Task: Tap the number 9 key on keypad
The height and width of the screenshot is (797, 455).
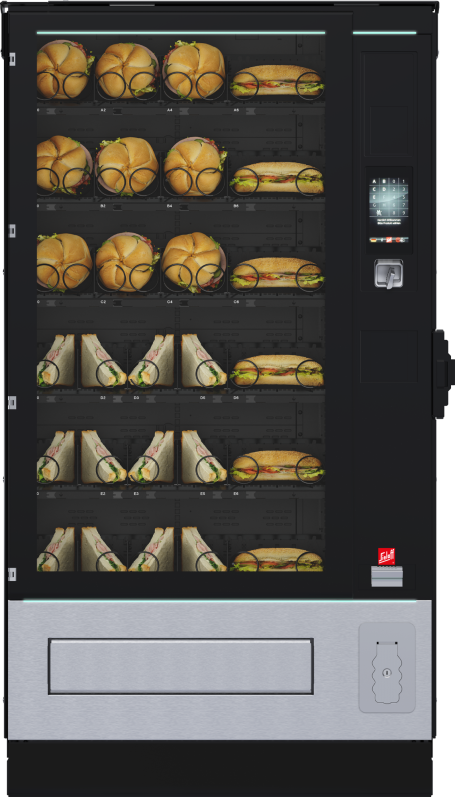Action: pyautogui.click(x=404, y=212)
